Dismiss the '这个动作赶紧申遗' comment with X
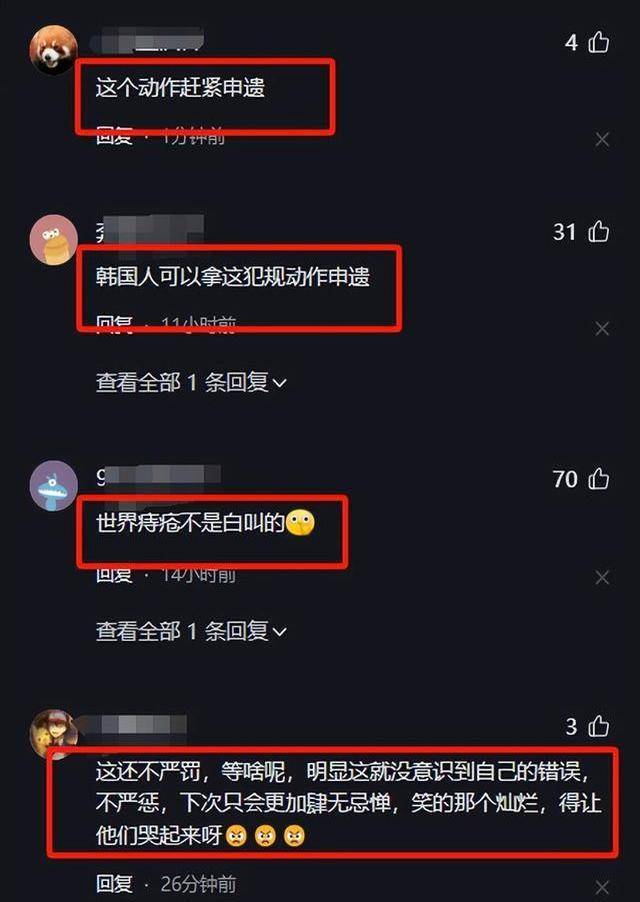 pos(602,139)
